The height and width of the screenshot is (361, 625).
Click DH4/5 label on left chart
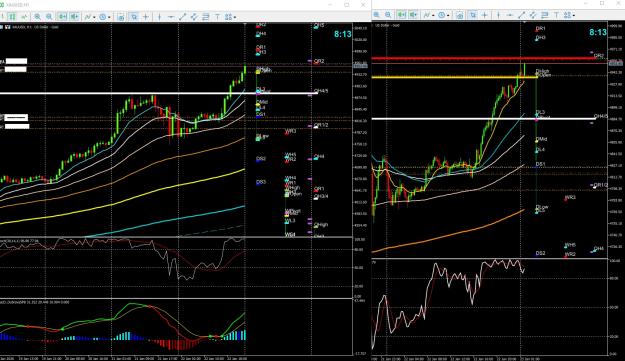pos(321,91)
